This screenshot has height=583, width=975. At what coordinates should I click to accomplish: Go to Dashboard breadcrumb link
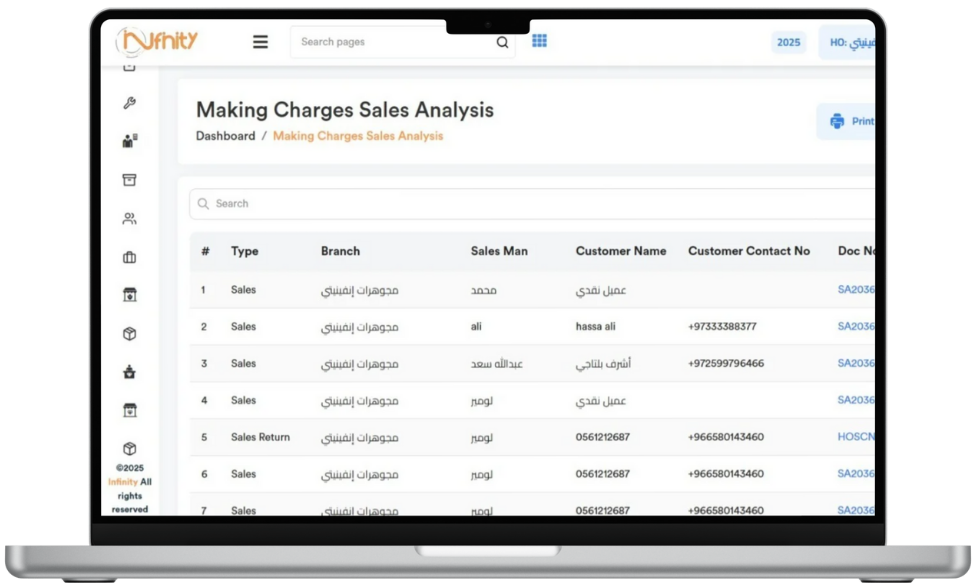click(x=225, y=136)
